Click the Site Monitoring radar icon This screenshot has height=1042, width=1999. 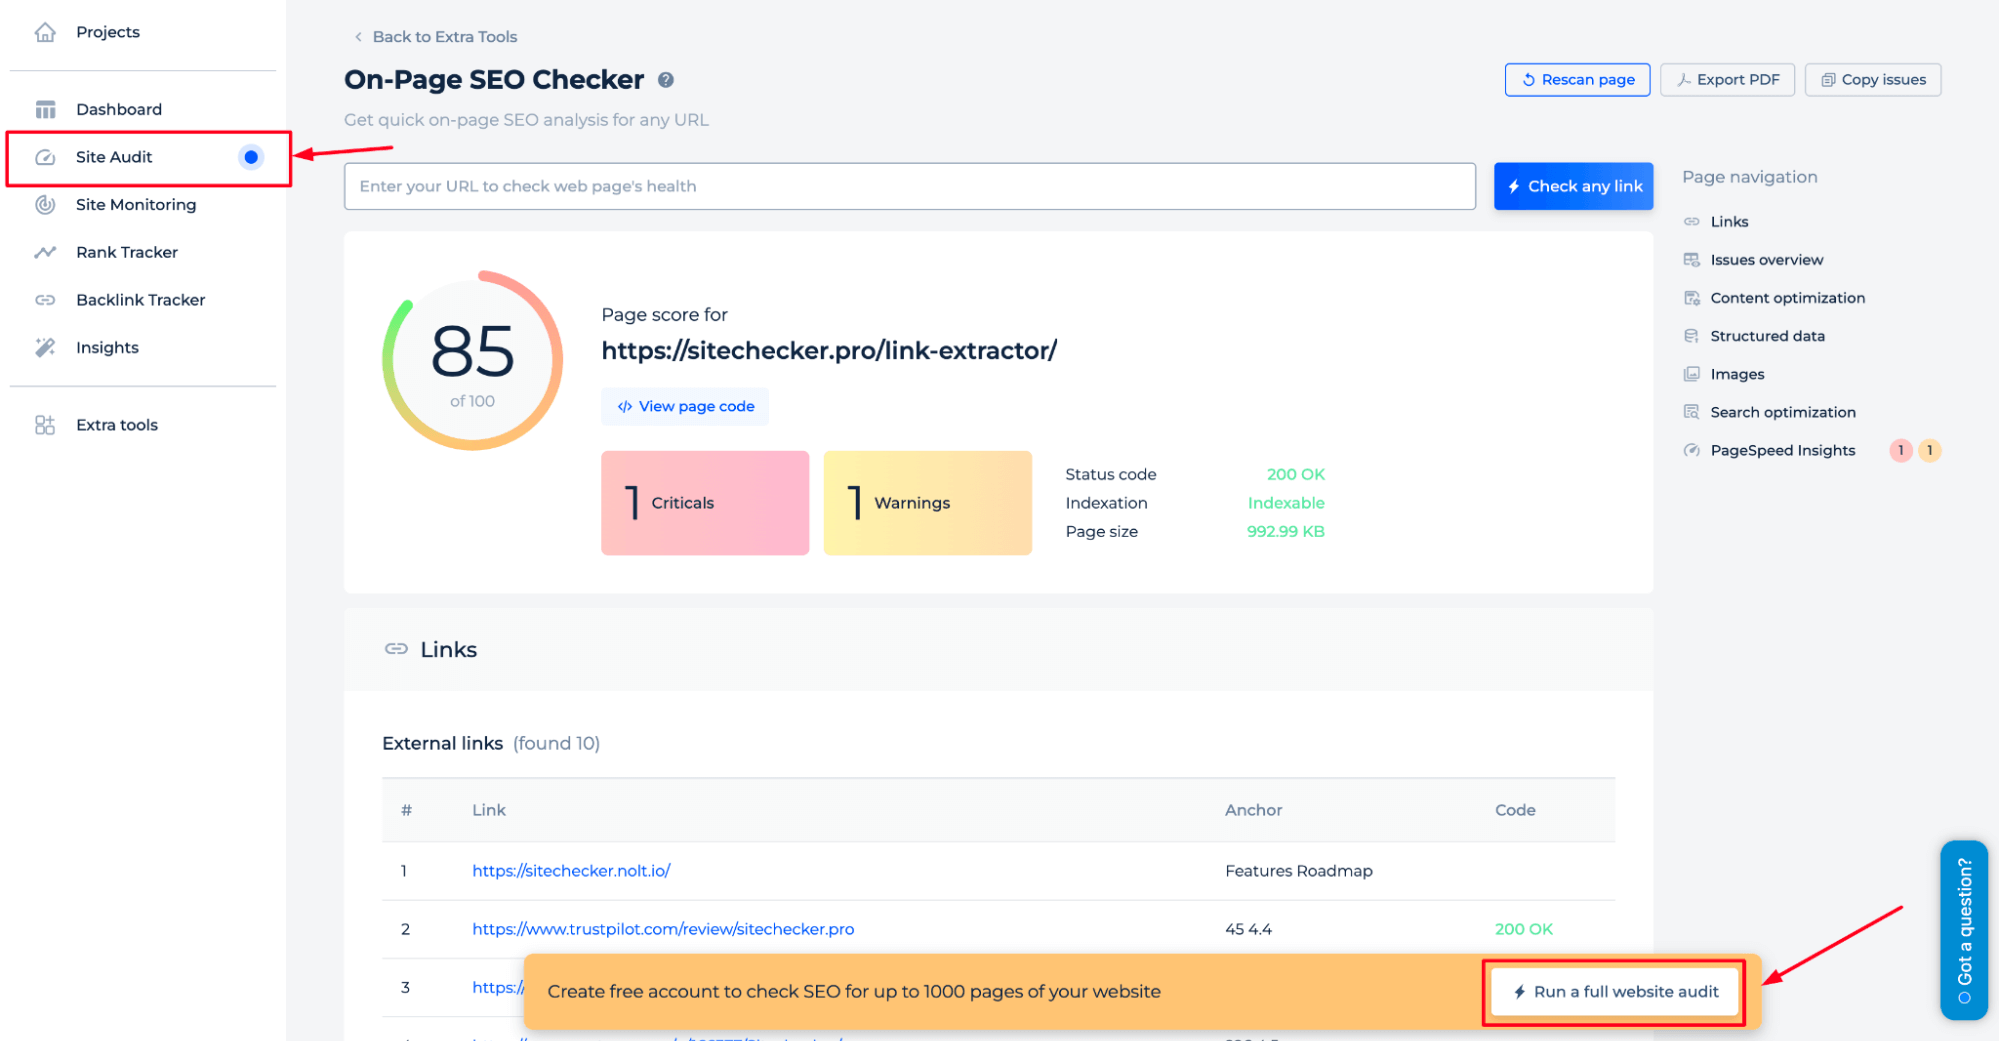(45, 205)
